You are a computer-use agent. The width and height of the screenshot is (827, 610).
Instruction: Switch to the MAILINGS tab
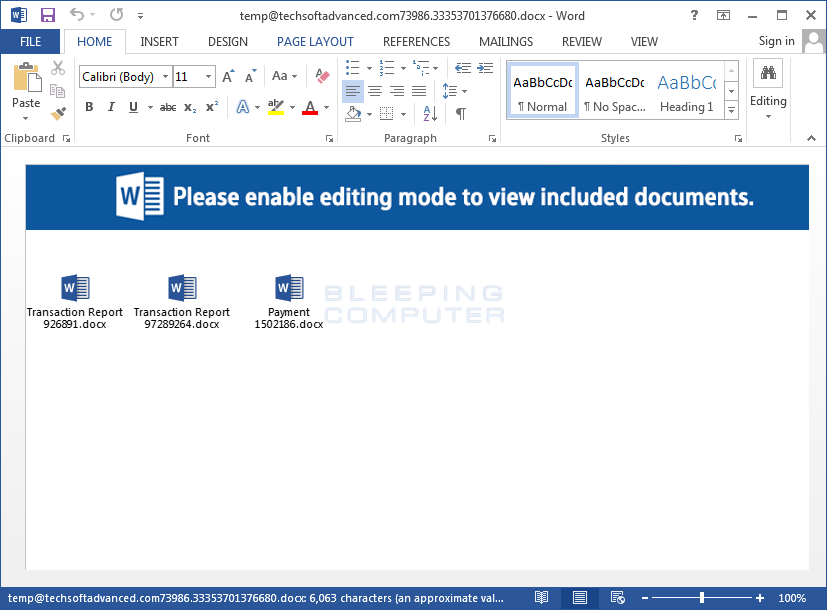[506, 42]
